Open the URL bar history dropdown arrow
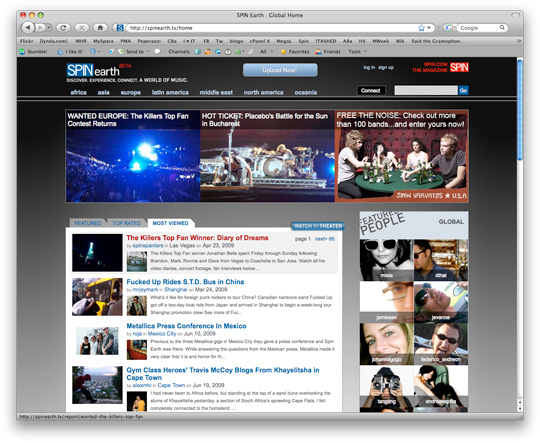 tap(429, 28)
